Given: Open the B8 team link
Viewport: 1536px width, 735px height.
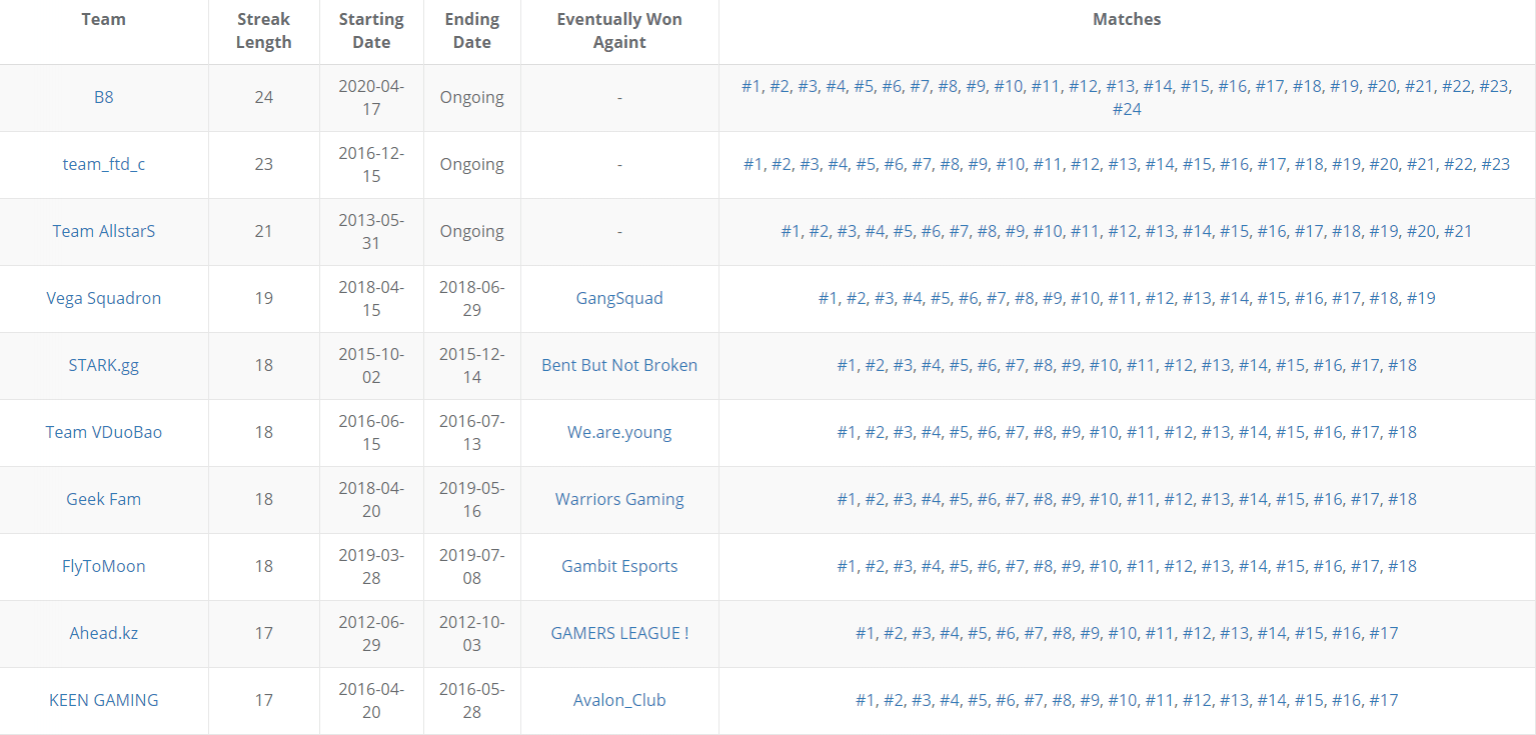Looking at the screenshot, I should coord(104,98).
